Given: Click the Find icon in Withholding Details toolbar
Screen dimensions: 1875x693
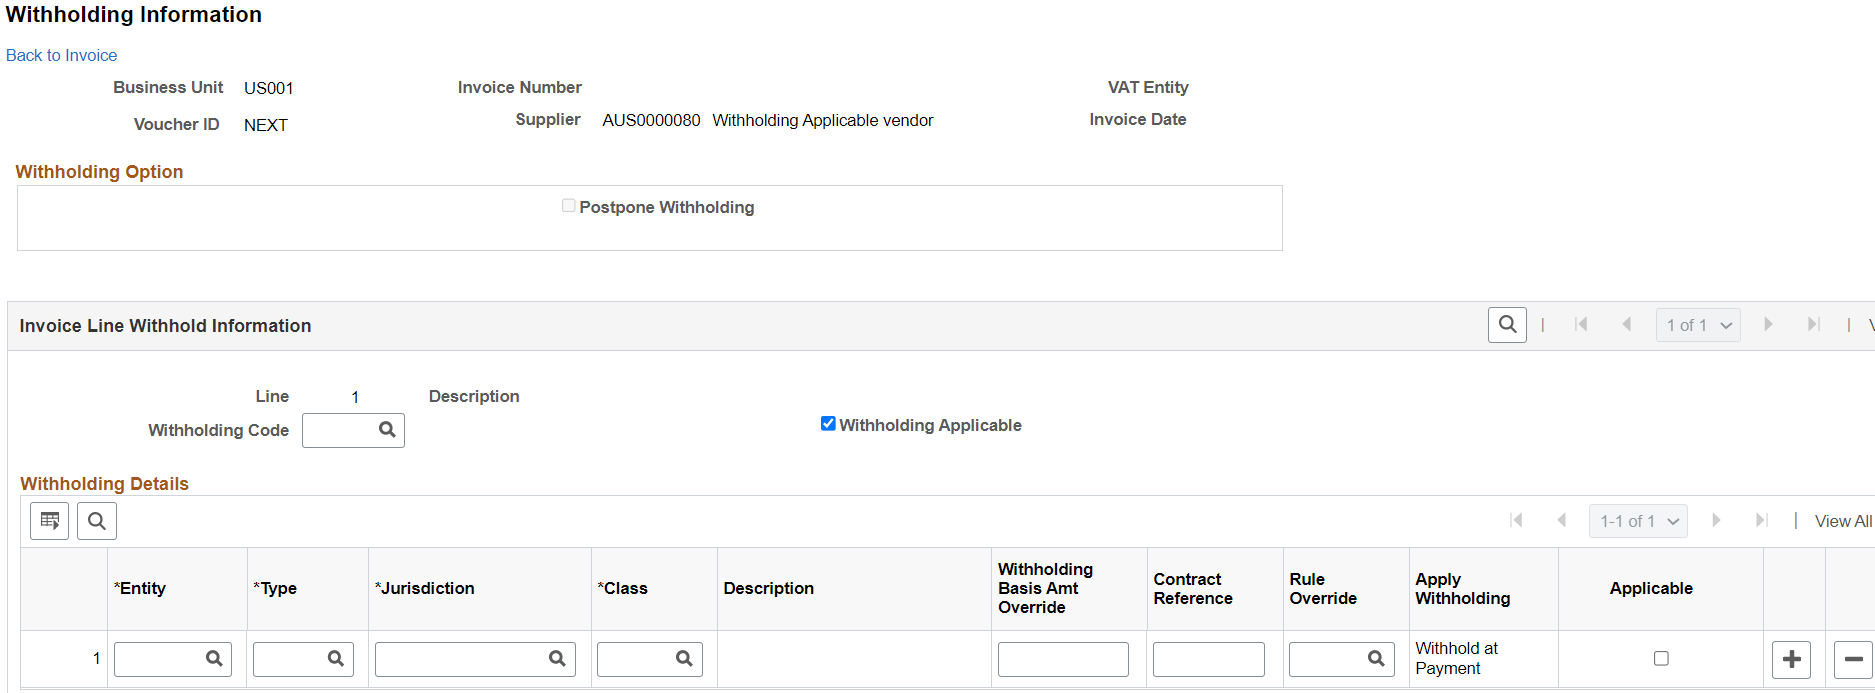Looking at the screenshot, I should [97, 521].
